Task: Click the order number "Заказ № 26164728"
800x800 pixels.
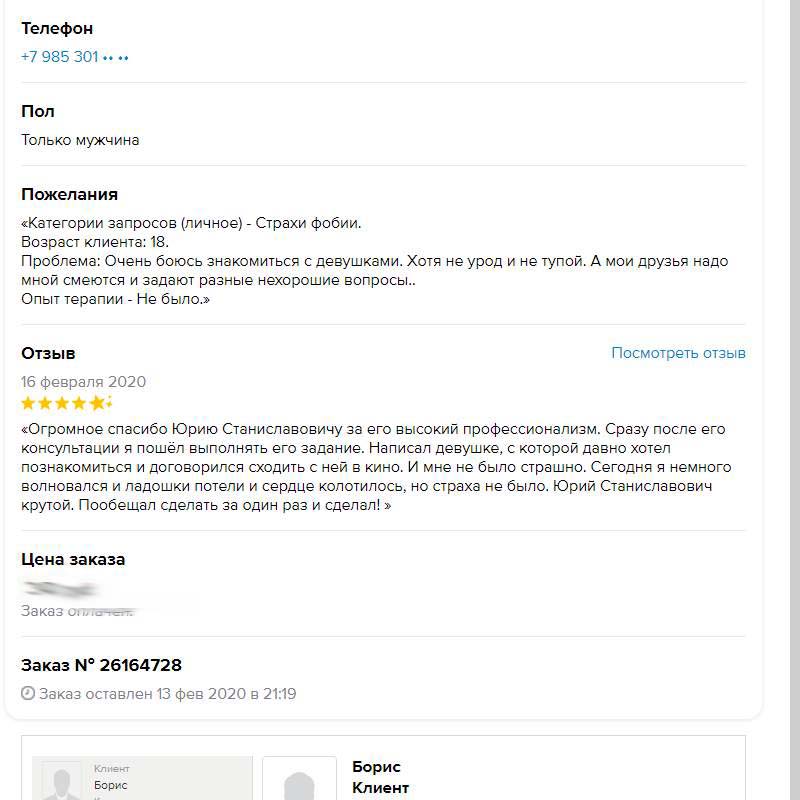Action: tap(101, 665)
